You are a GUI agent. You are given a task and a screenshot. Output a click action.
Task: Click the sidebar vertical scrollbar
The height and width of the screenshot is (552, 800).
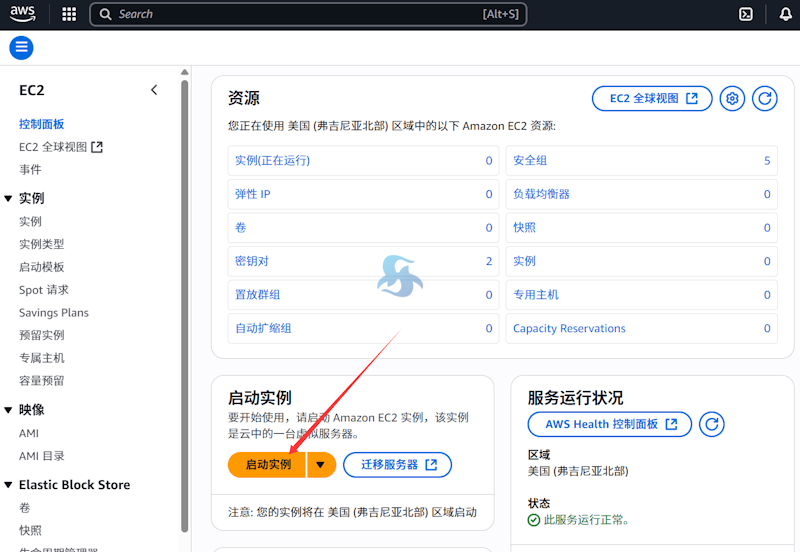click(x=184, y=300)
